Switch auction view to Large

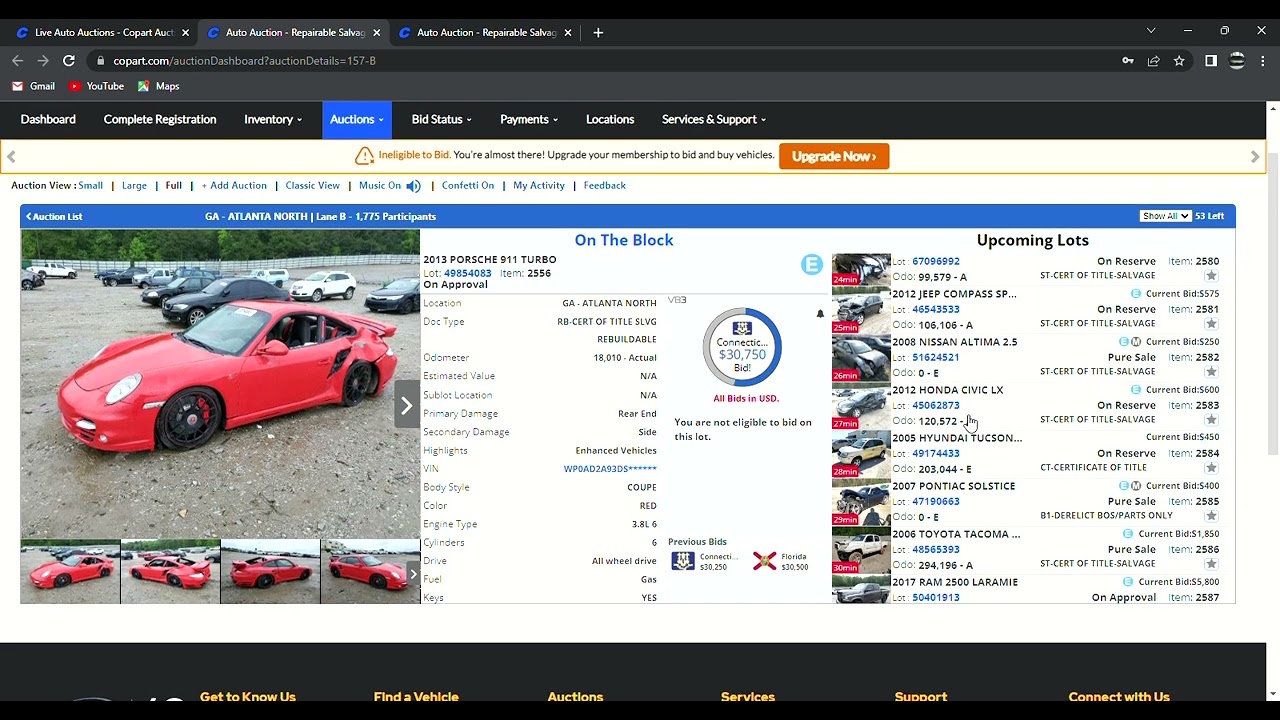pos(134,185)
